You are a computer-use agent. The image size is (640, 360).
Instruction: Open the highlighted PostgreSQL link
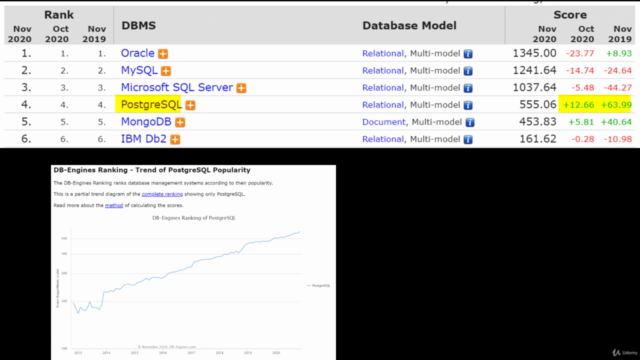tap(151, 104)
